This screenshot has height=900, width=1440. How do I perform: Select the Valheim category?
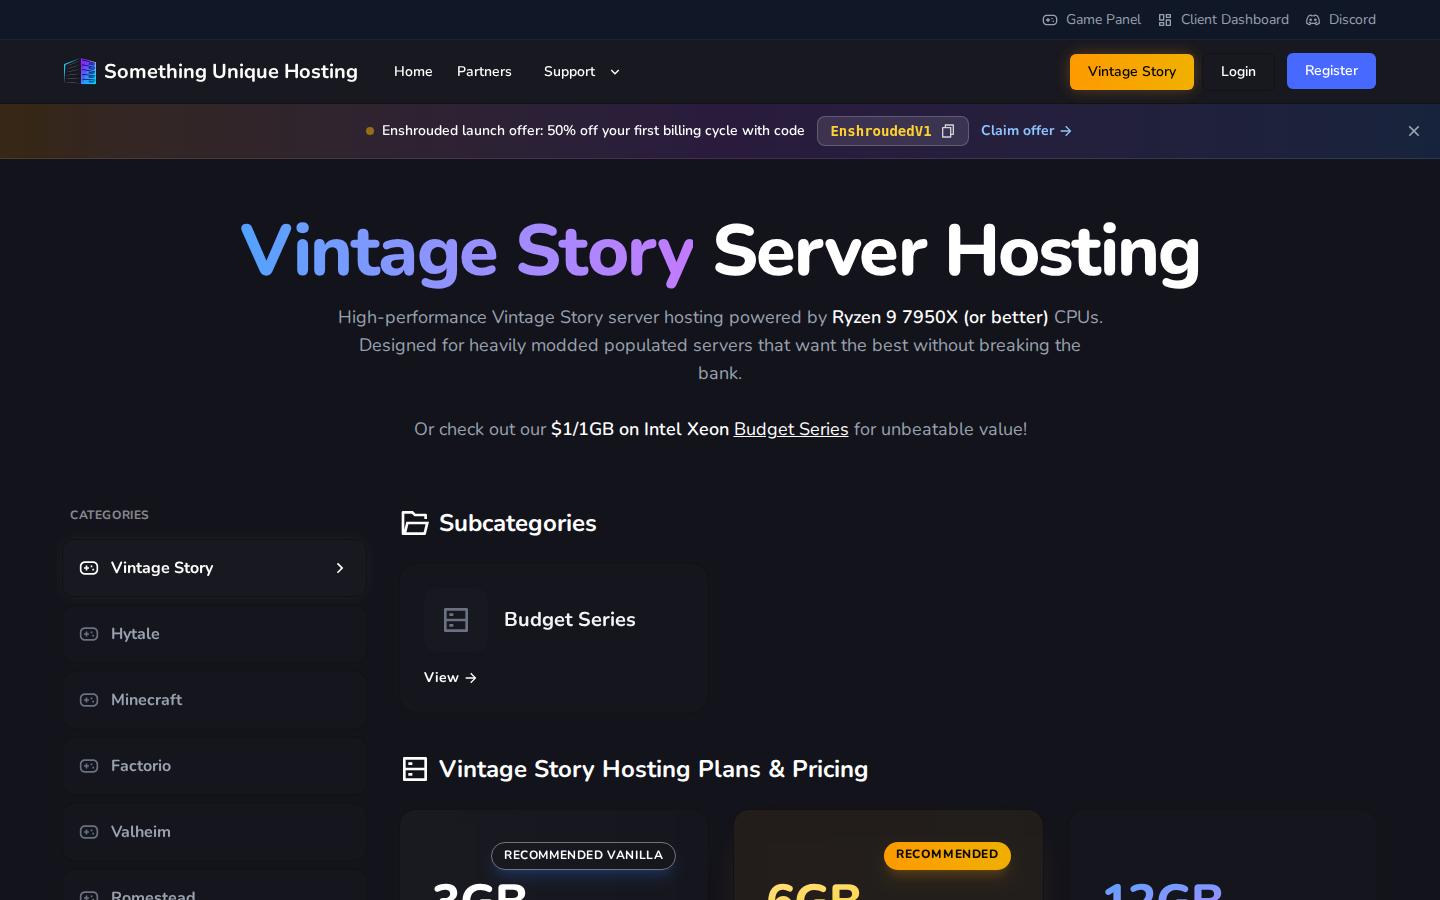pos(215,832)
